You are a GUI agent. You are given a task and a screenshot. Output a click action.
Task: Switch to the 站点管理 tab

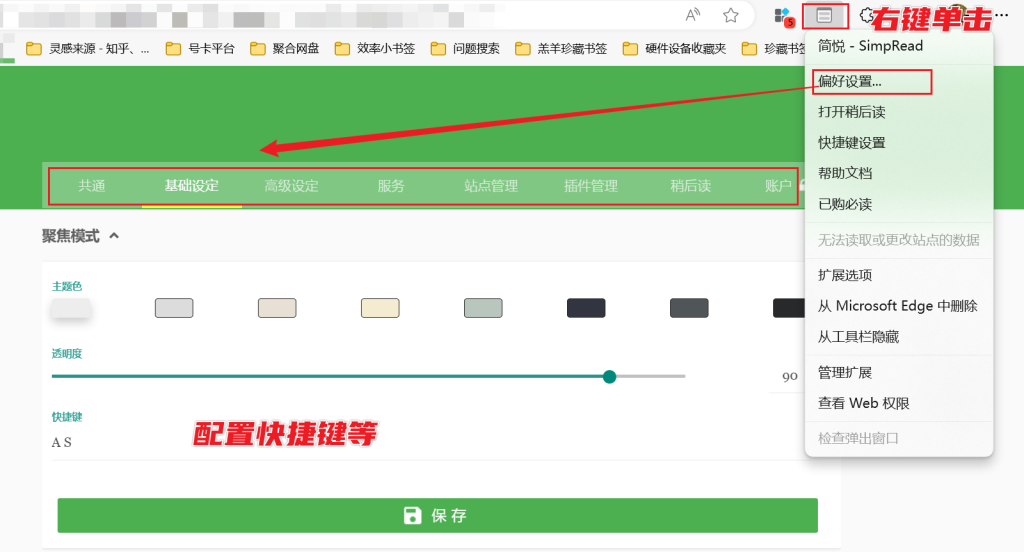click(491, 186)
